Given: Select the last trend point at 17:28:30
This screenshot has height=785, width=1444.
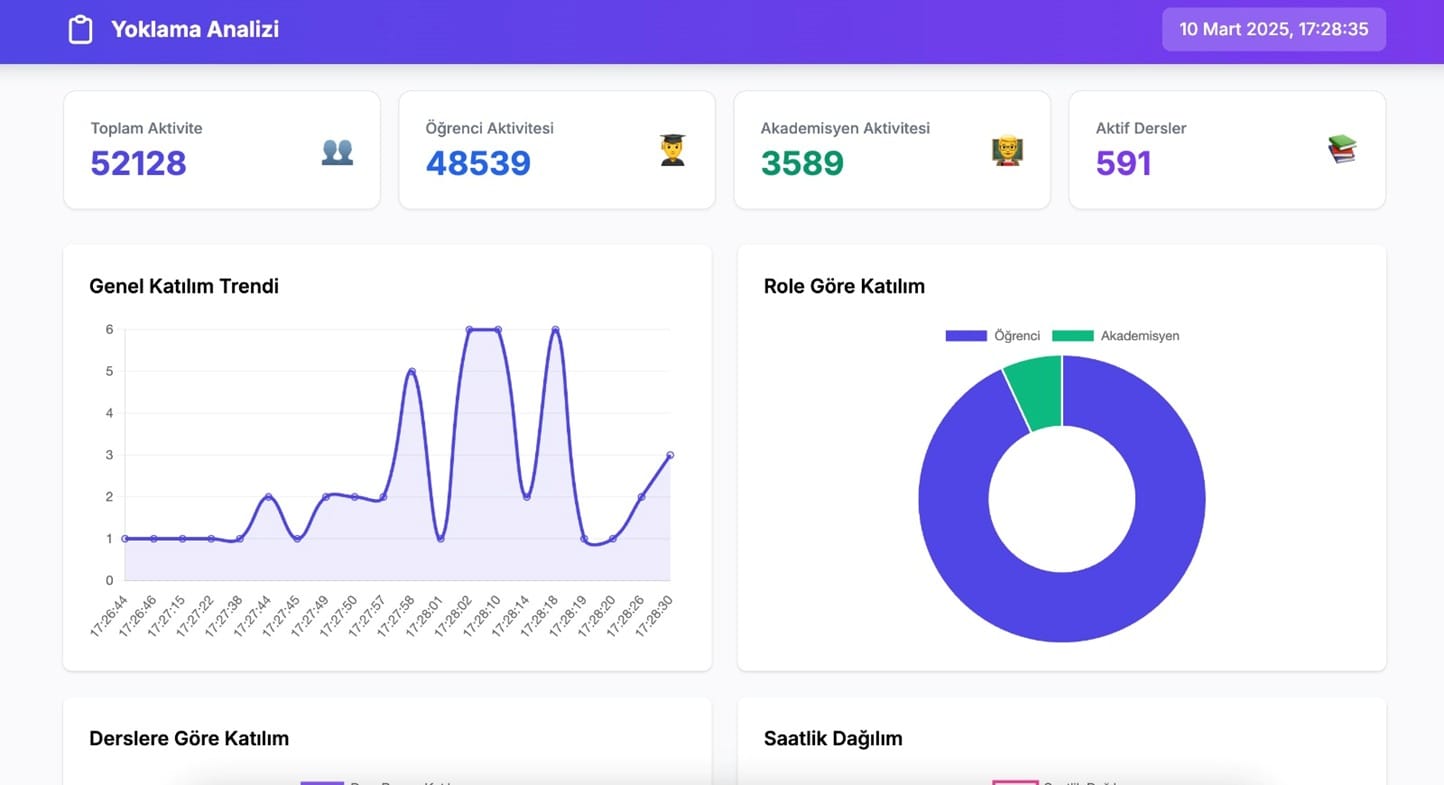Looking at the screenshot, I should pyautogui.click(x=670, y=455).
